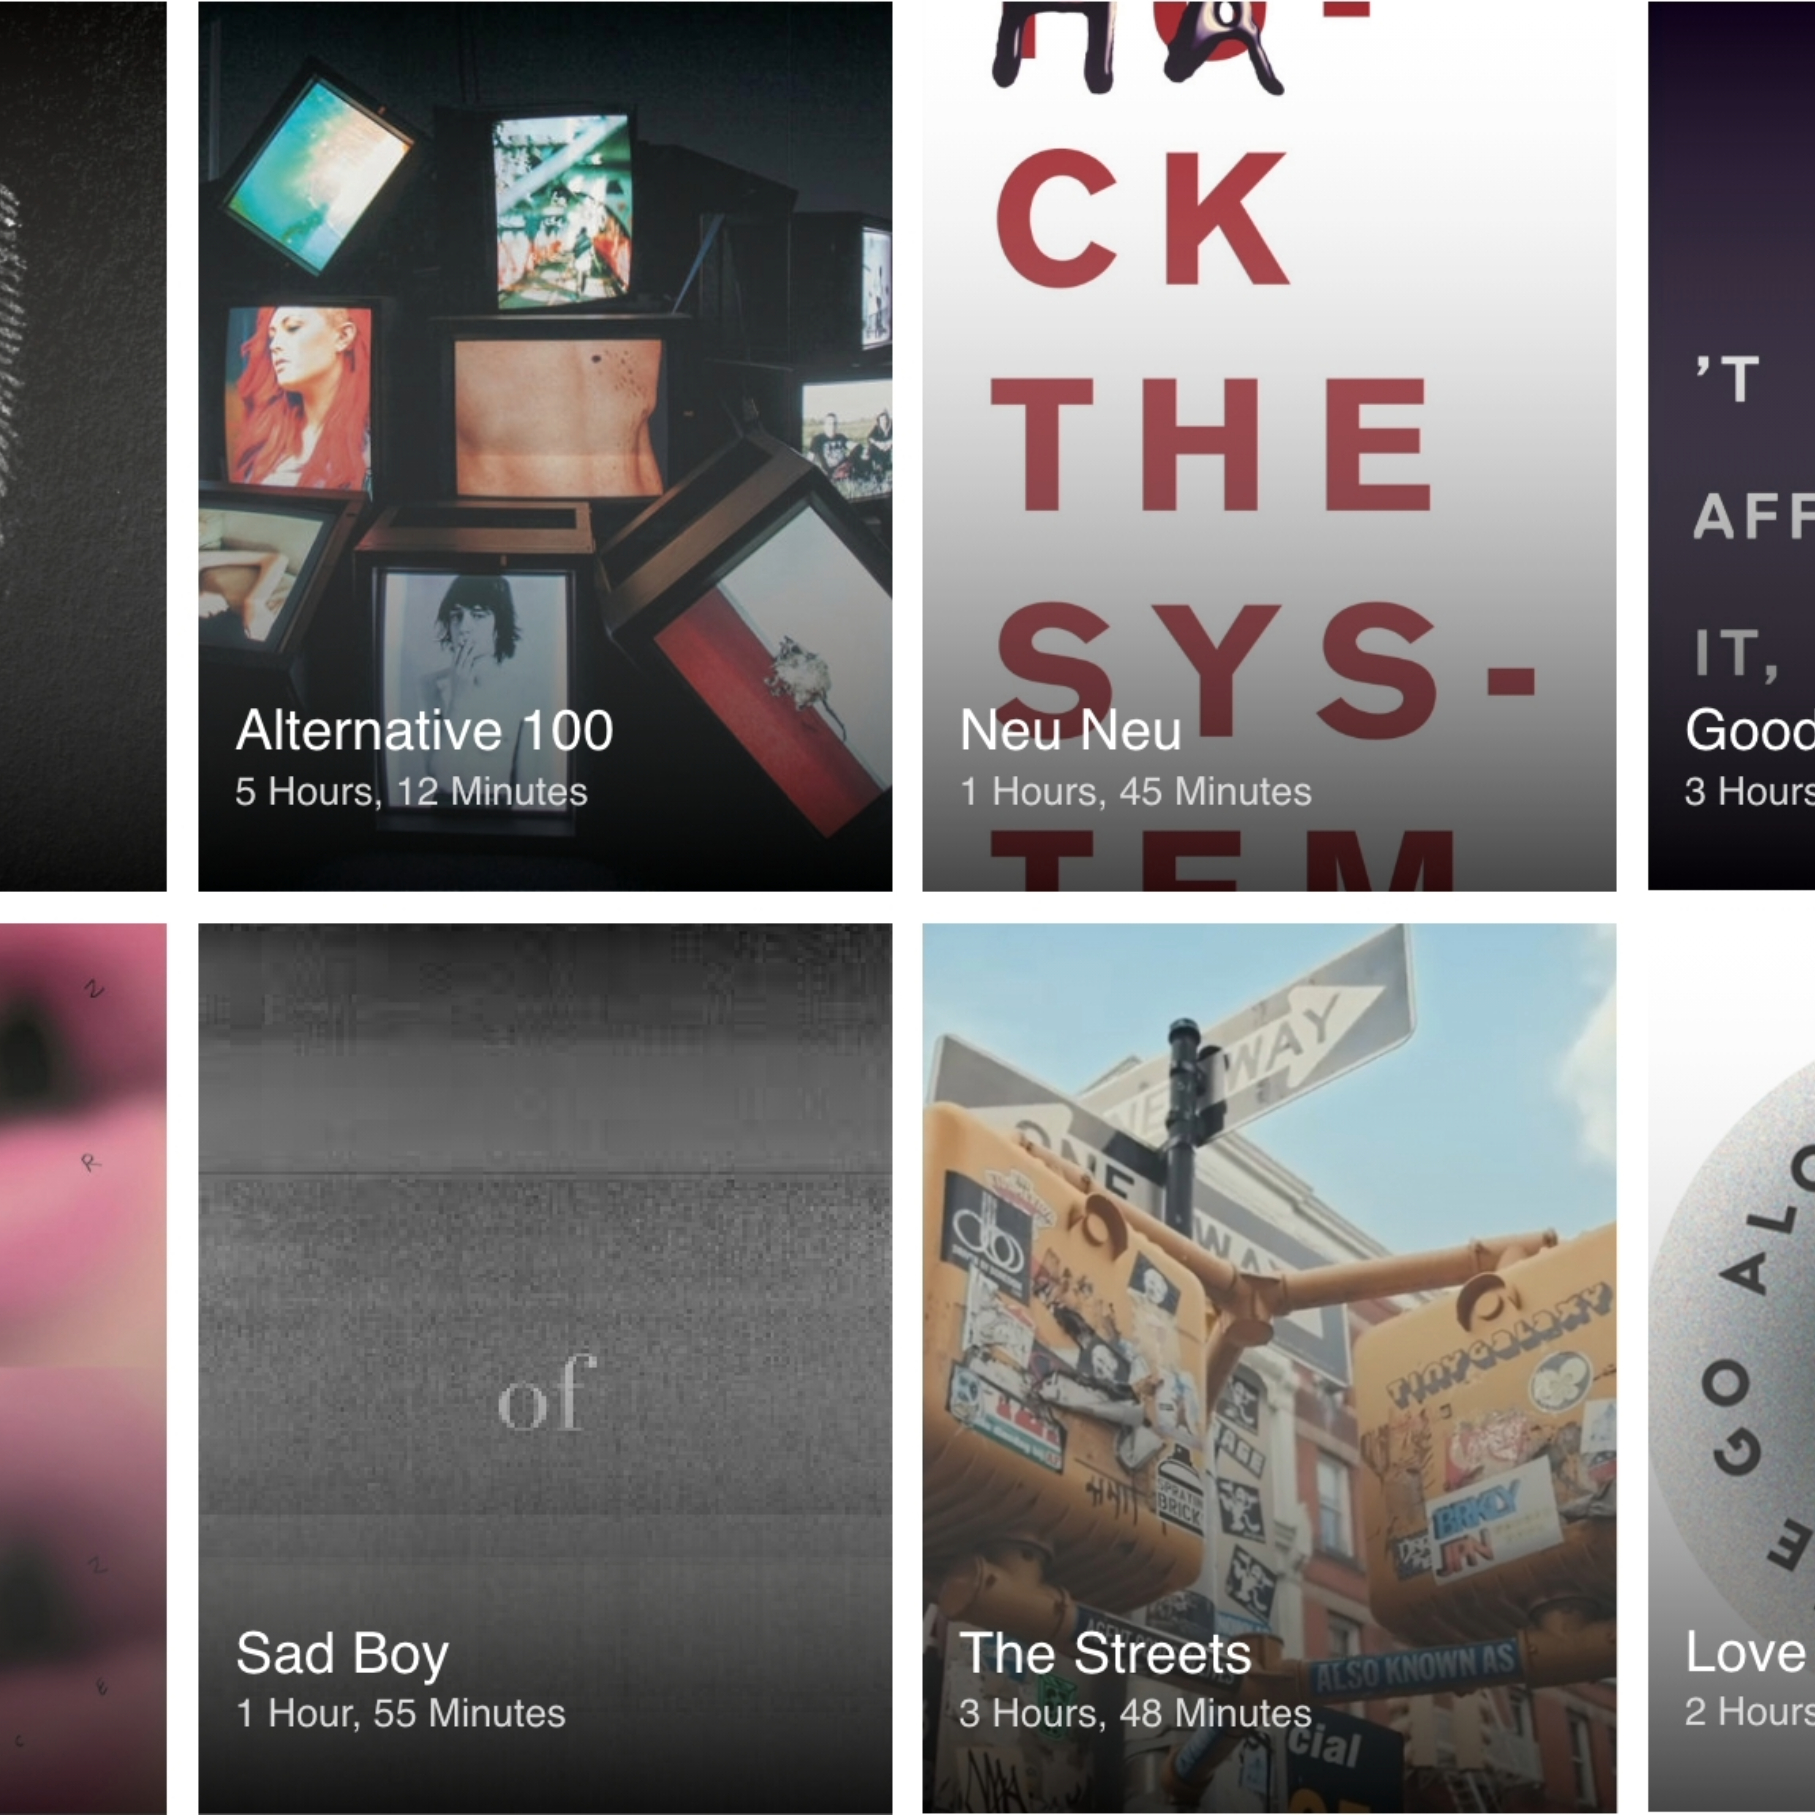Open the Sad Boy playlist tile

pos(545,1368)
